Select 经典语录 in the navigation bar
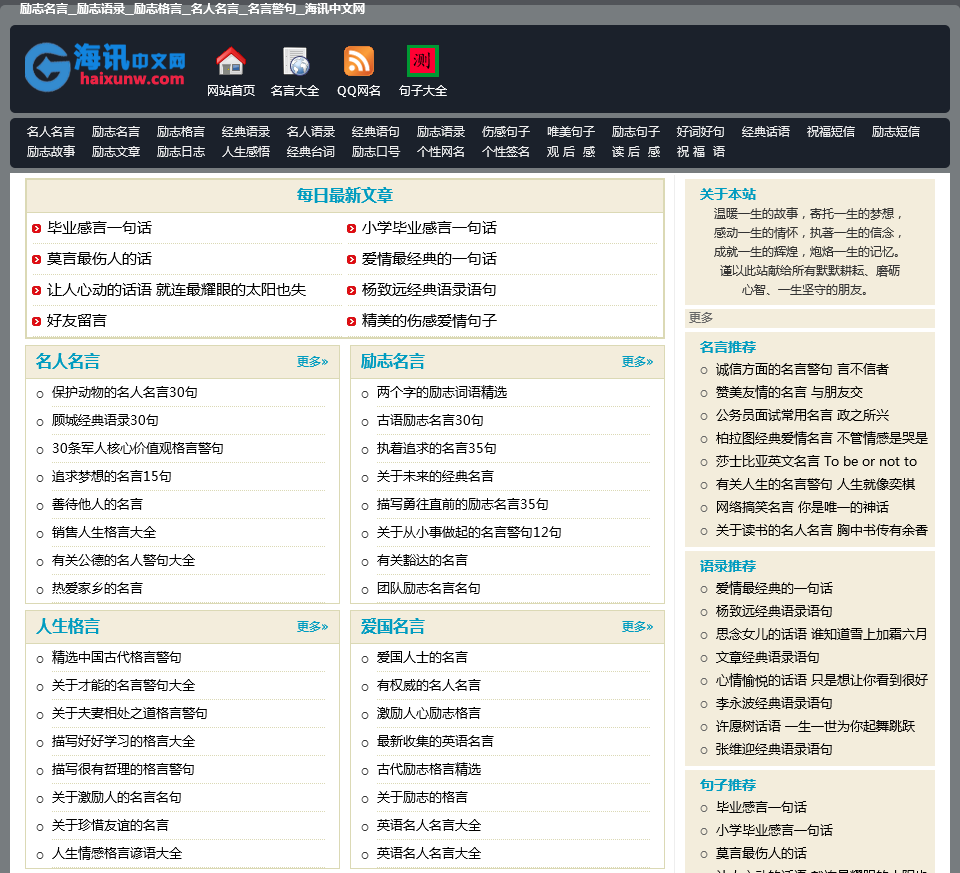The image size is (960, 873). 246,132
